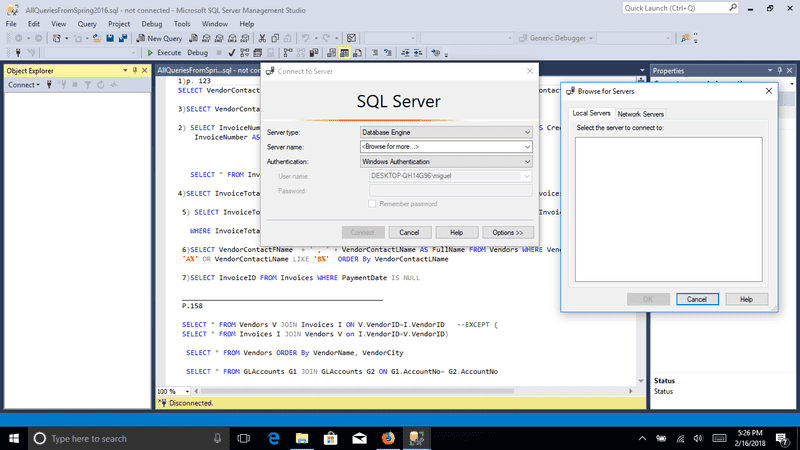Click the Execute query button

point(164,52)
